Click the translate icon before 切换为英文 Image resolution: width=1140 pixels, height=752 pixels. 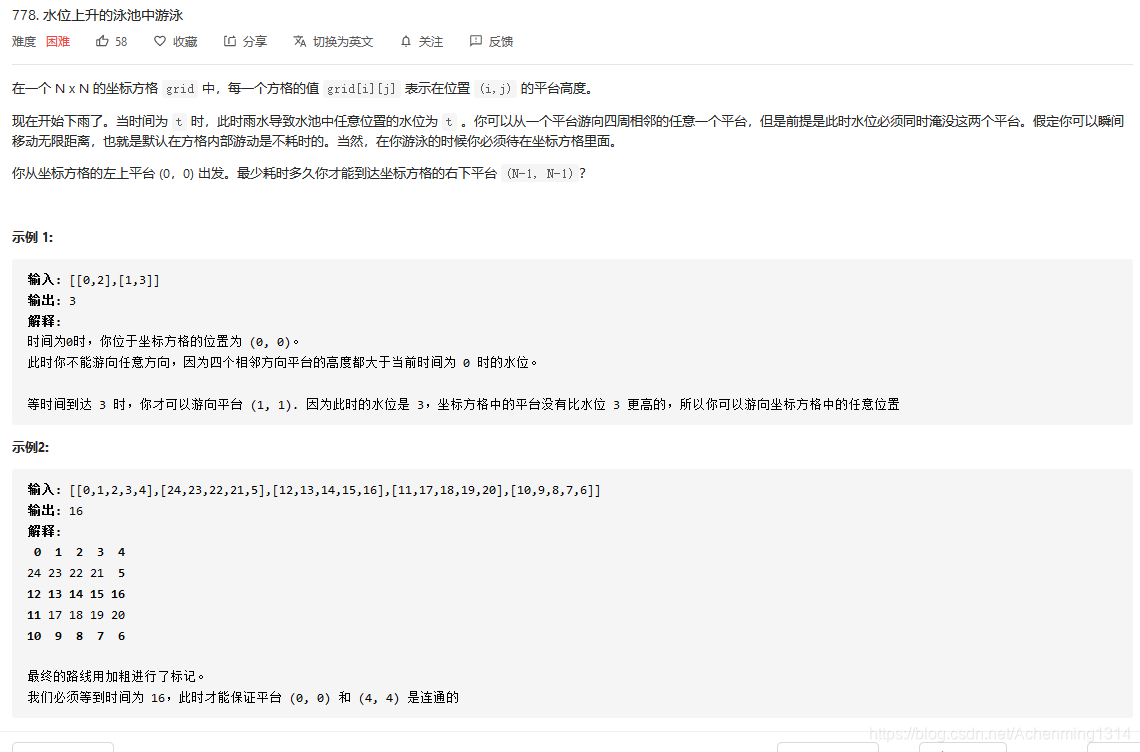point(299,41)
